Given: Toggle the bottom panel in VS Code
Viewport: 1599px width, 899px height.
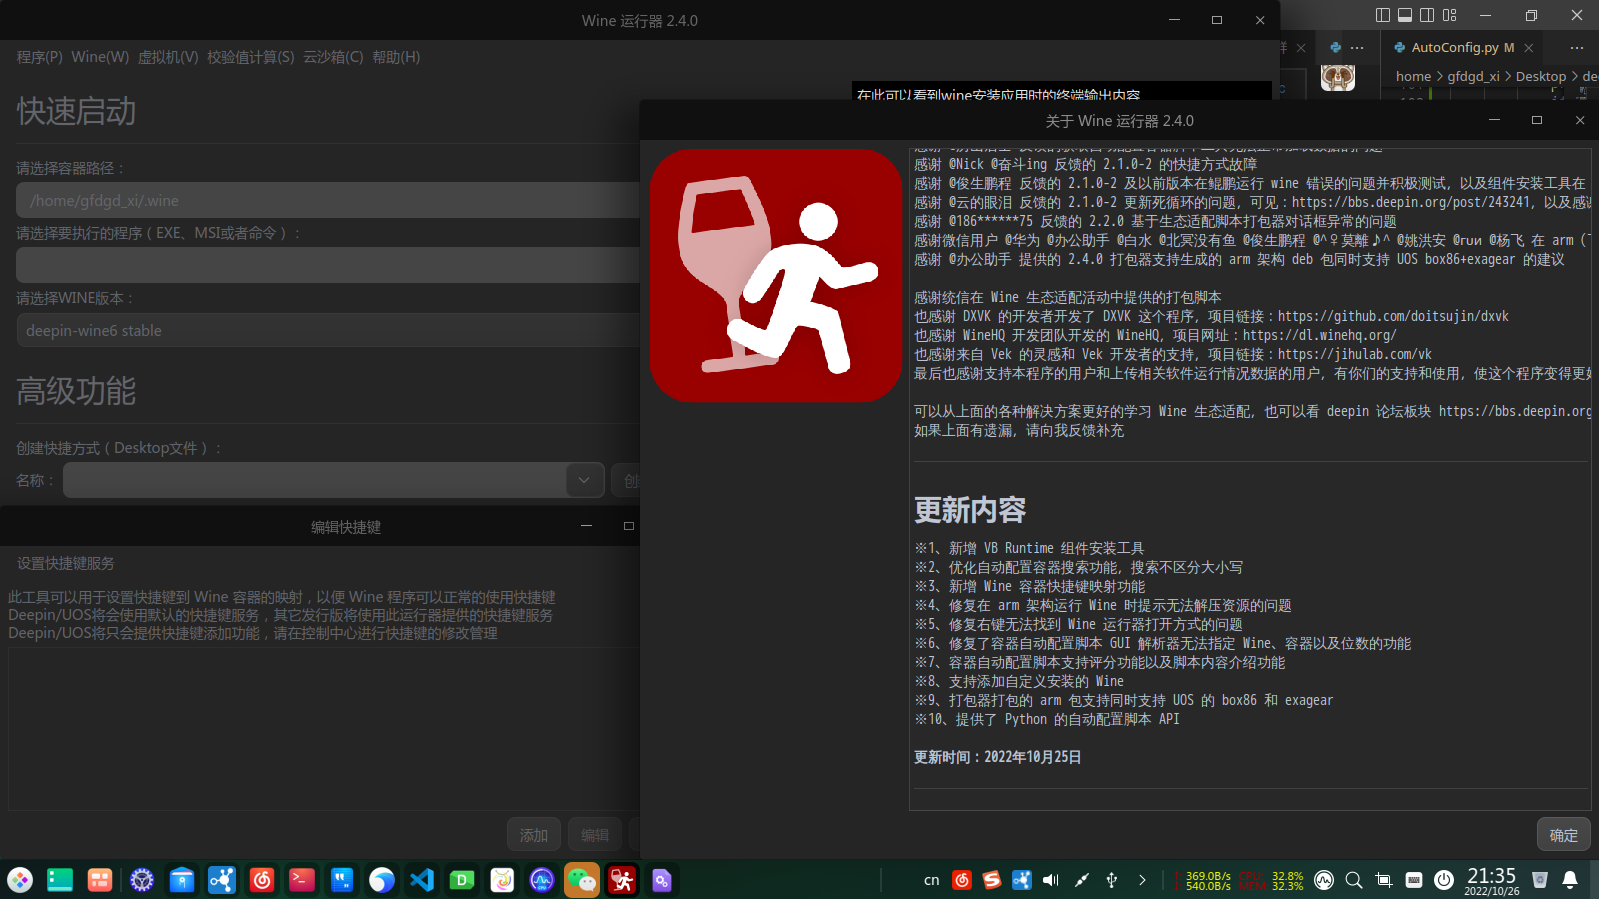Looking at the screenshot, I should coord(1405,15).
